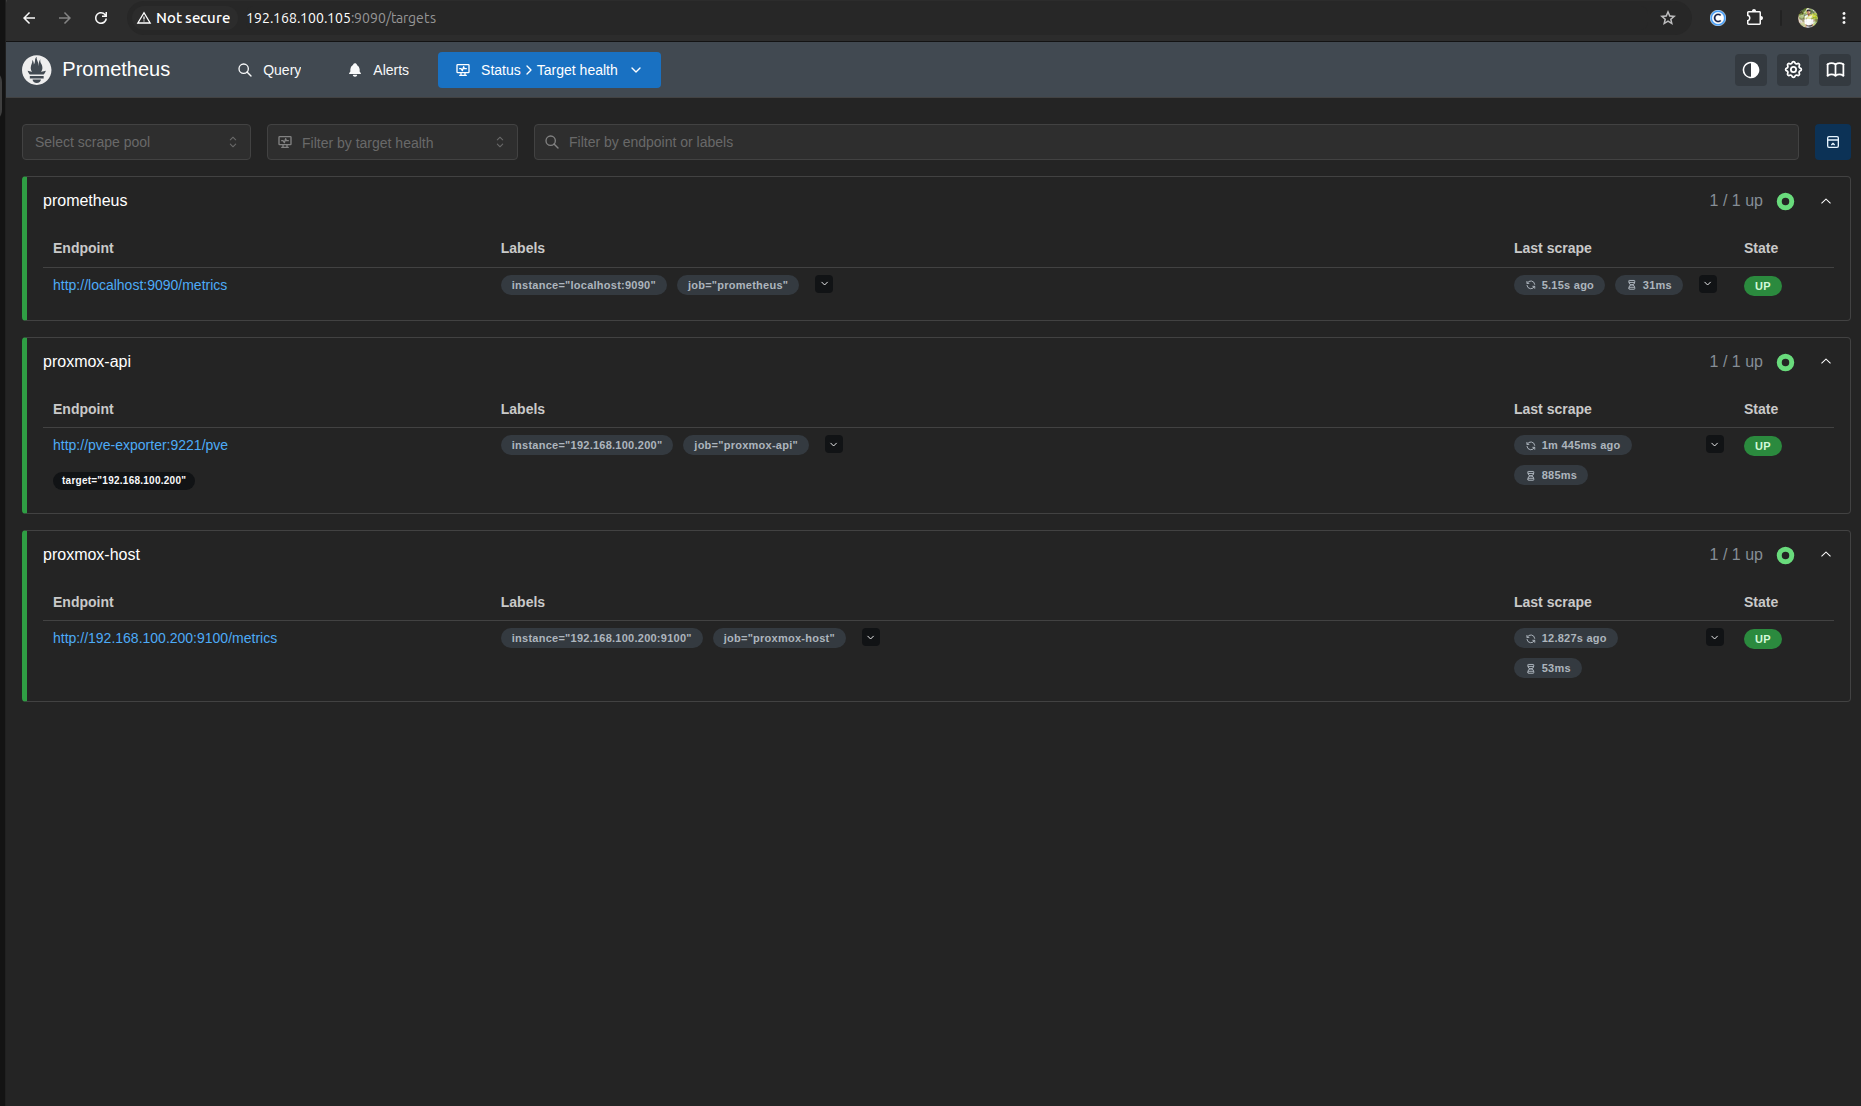
Task: Open the localhost:9090/metrics endpoint link
Action: (140, 285)
